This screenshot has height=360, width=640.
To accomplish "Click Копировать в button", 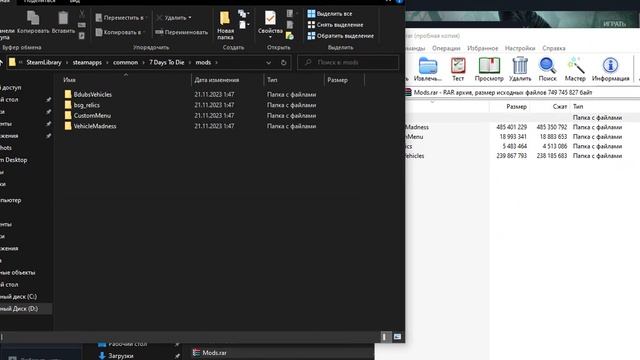I will click(119, 32).
